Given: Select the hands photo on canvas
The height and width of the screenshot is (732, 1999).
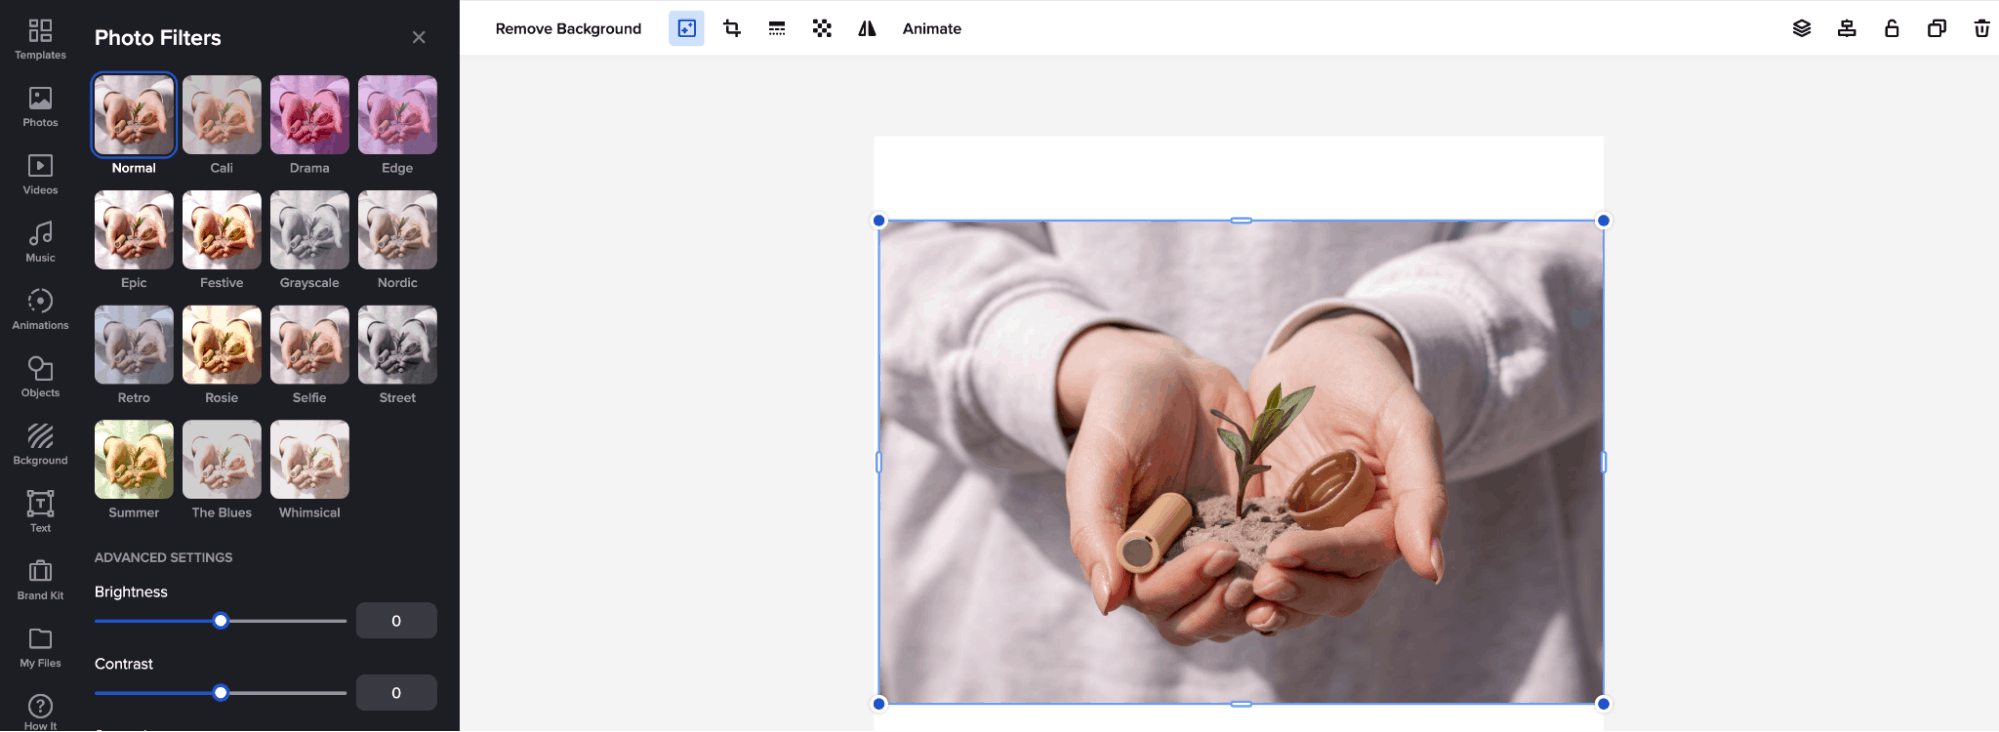Looking at the screenshot, I should point(1241,462).
